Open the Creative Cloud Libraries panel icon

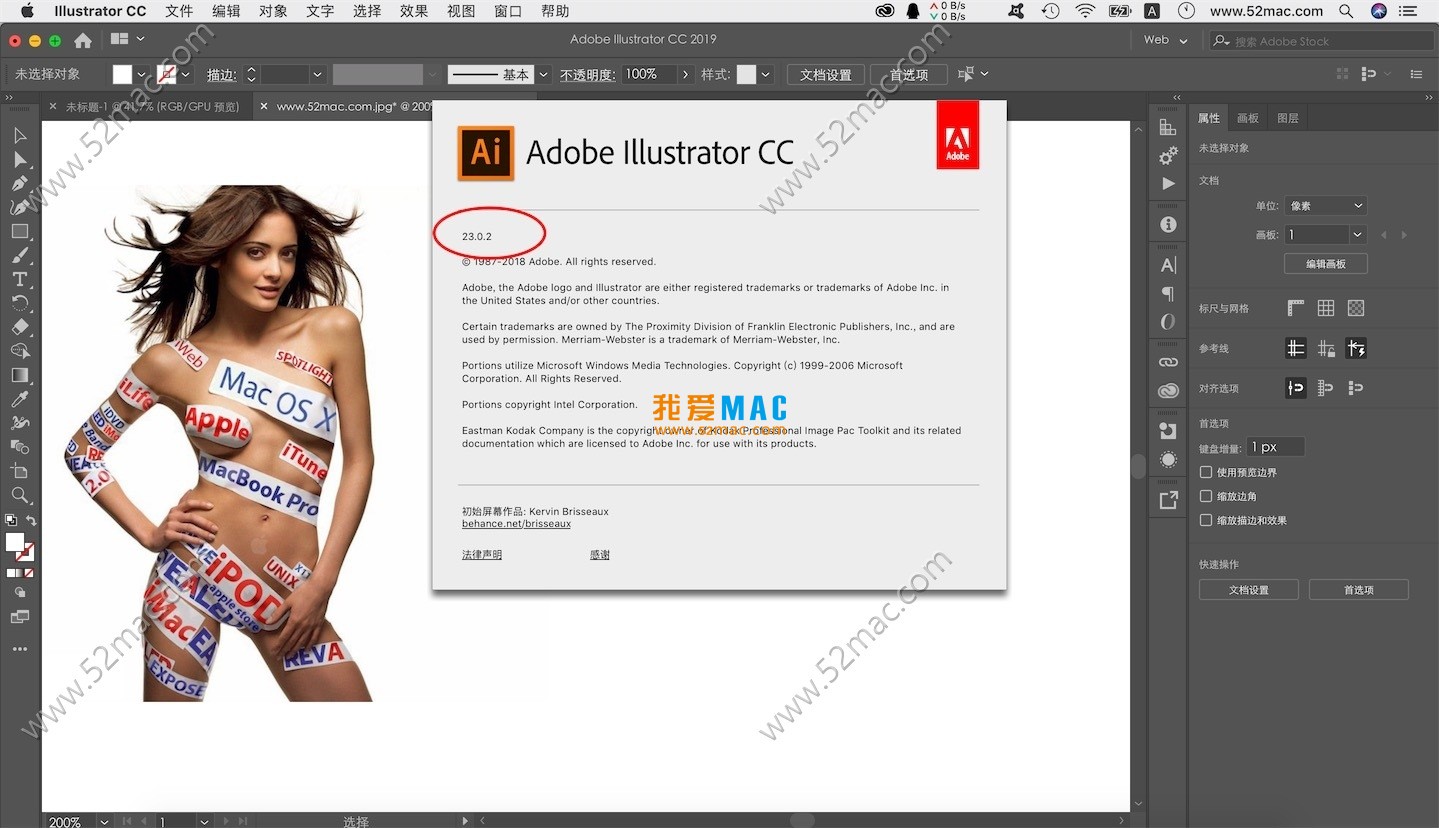pos(1168,391)
